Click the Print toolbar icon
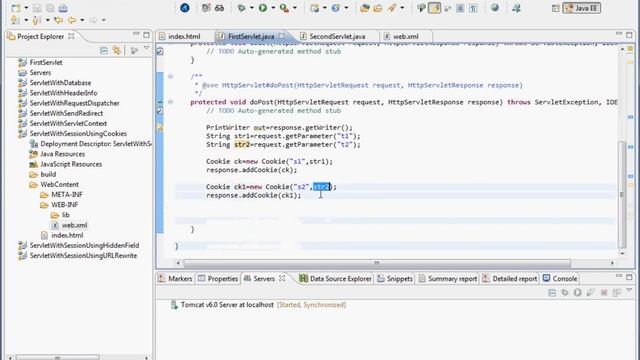Screen dimensions: 640x360 [63, 8]
